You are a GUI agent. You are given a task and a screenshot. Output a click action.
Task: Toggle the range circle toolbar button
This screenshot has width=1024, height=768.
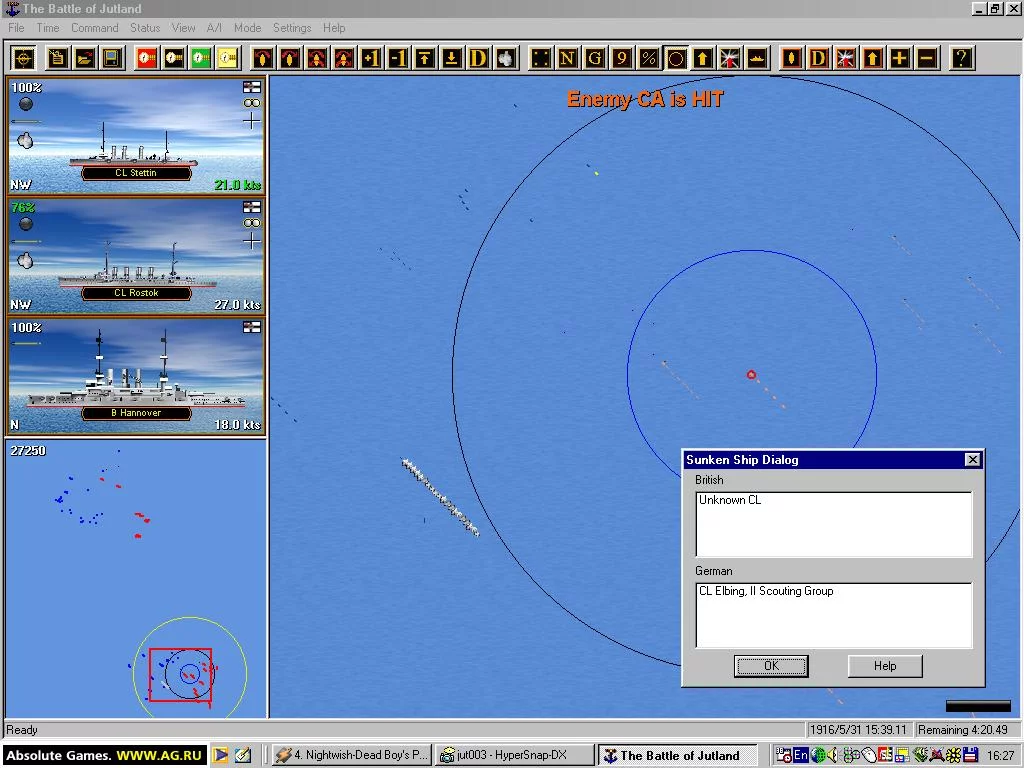(x=676, y=58)
